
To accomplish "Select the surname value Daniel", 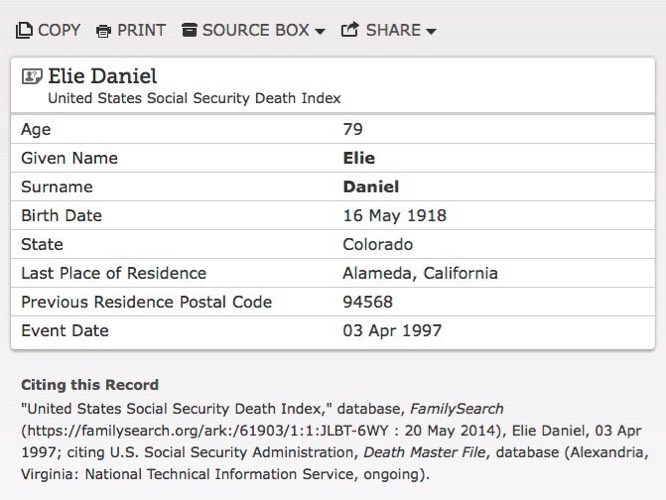I will [370, 187].
